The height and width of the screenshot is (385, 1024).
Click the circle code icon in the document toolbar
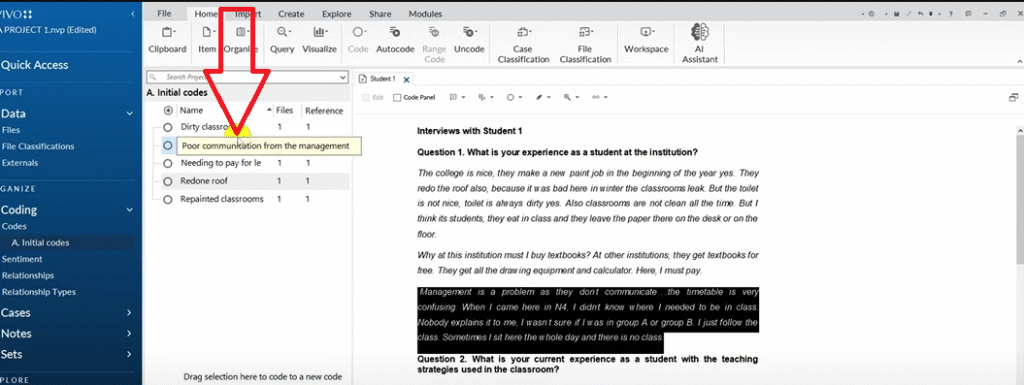pyautogui.click(x=510, y=97)
